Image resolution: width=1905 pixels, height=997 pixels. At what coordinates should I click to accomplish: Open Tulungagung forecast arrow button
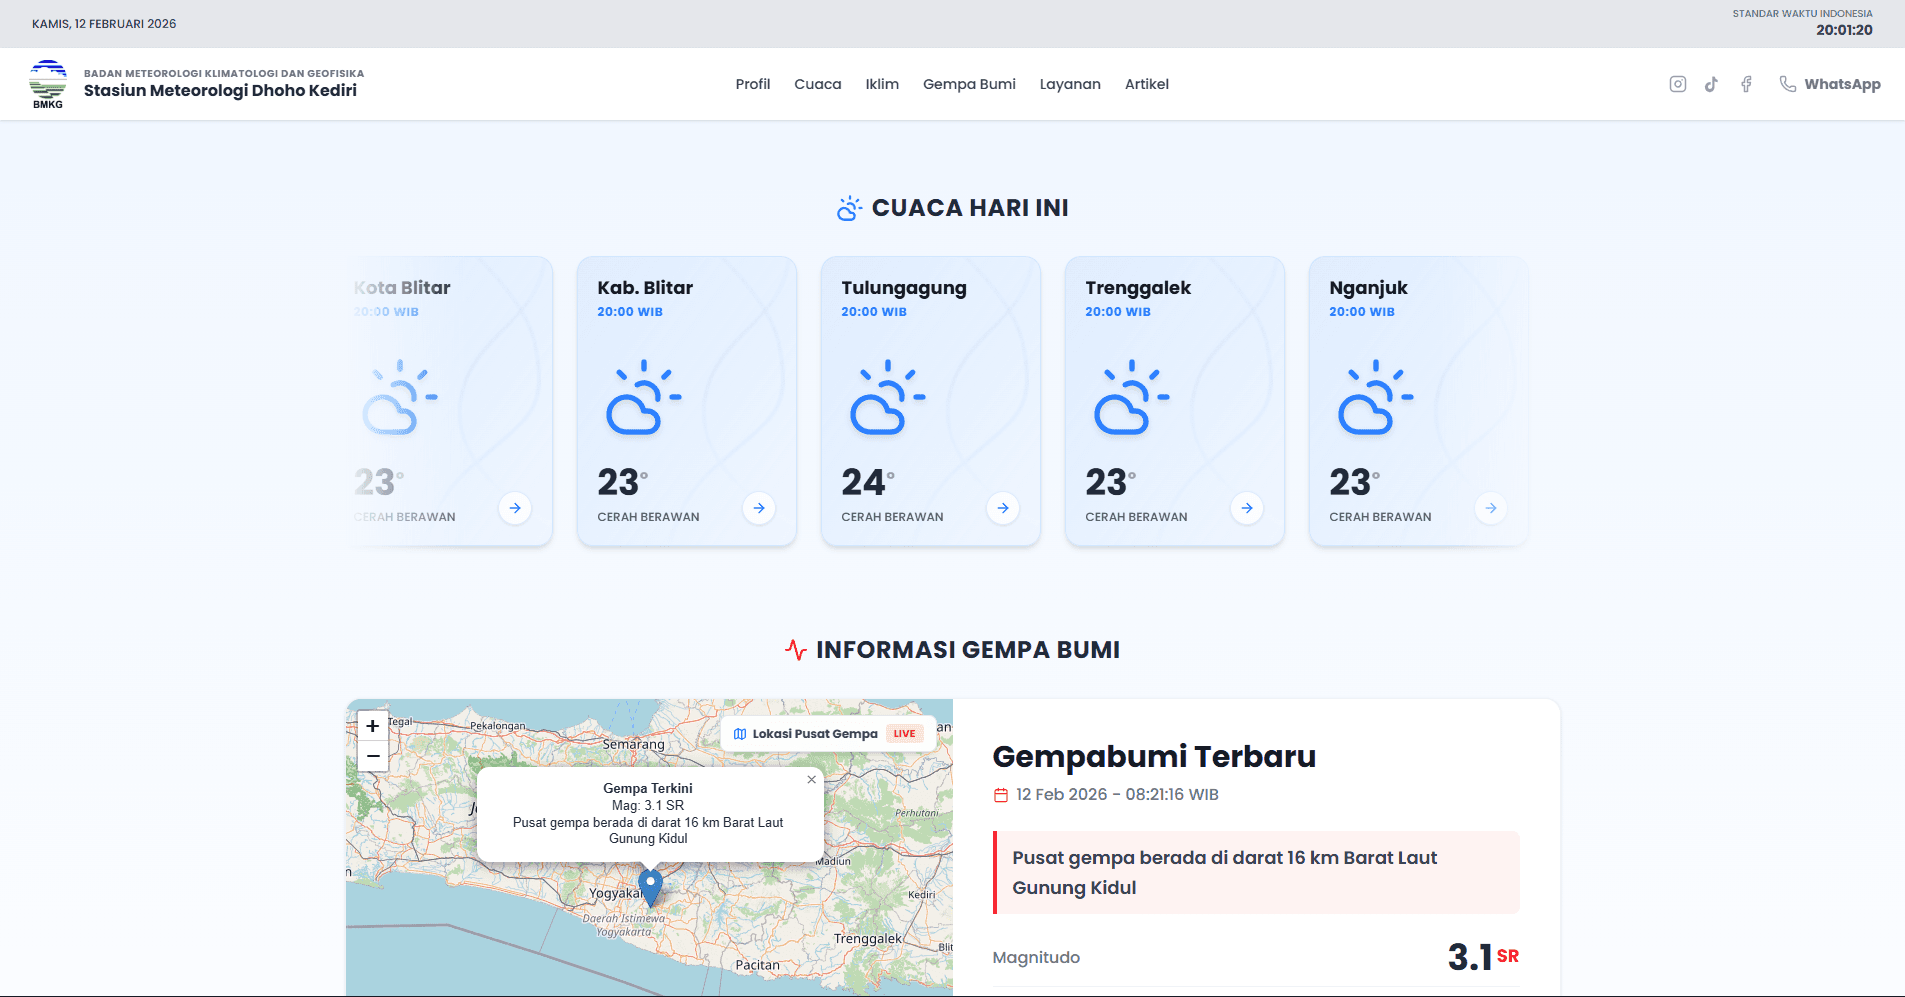1003,508
